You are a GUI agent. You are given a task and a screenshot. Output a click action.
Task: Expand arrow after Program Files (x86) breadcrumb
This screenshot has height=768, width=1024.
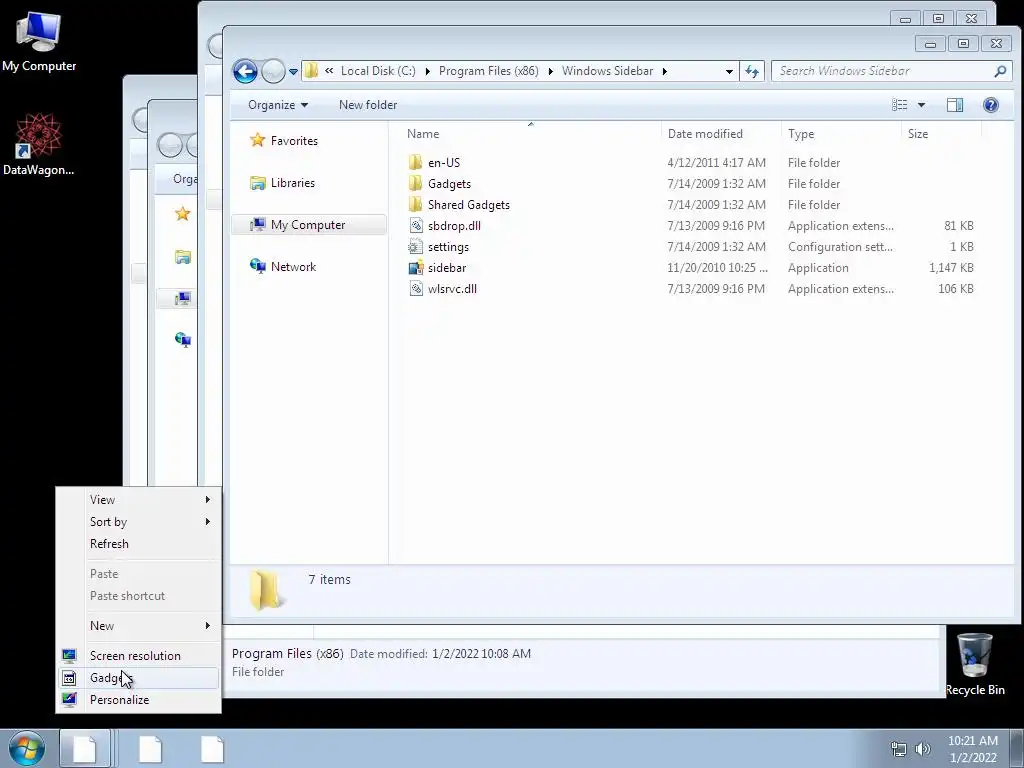(550, 71)
